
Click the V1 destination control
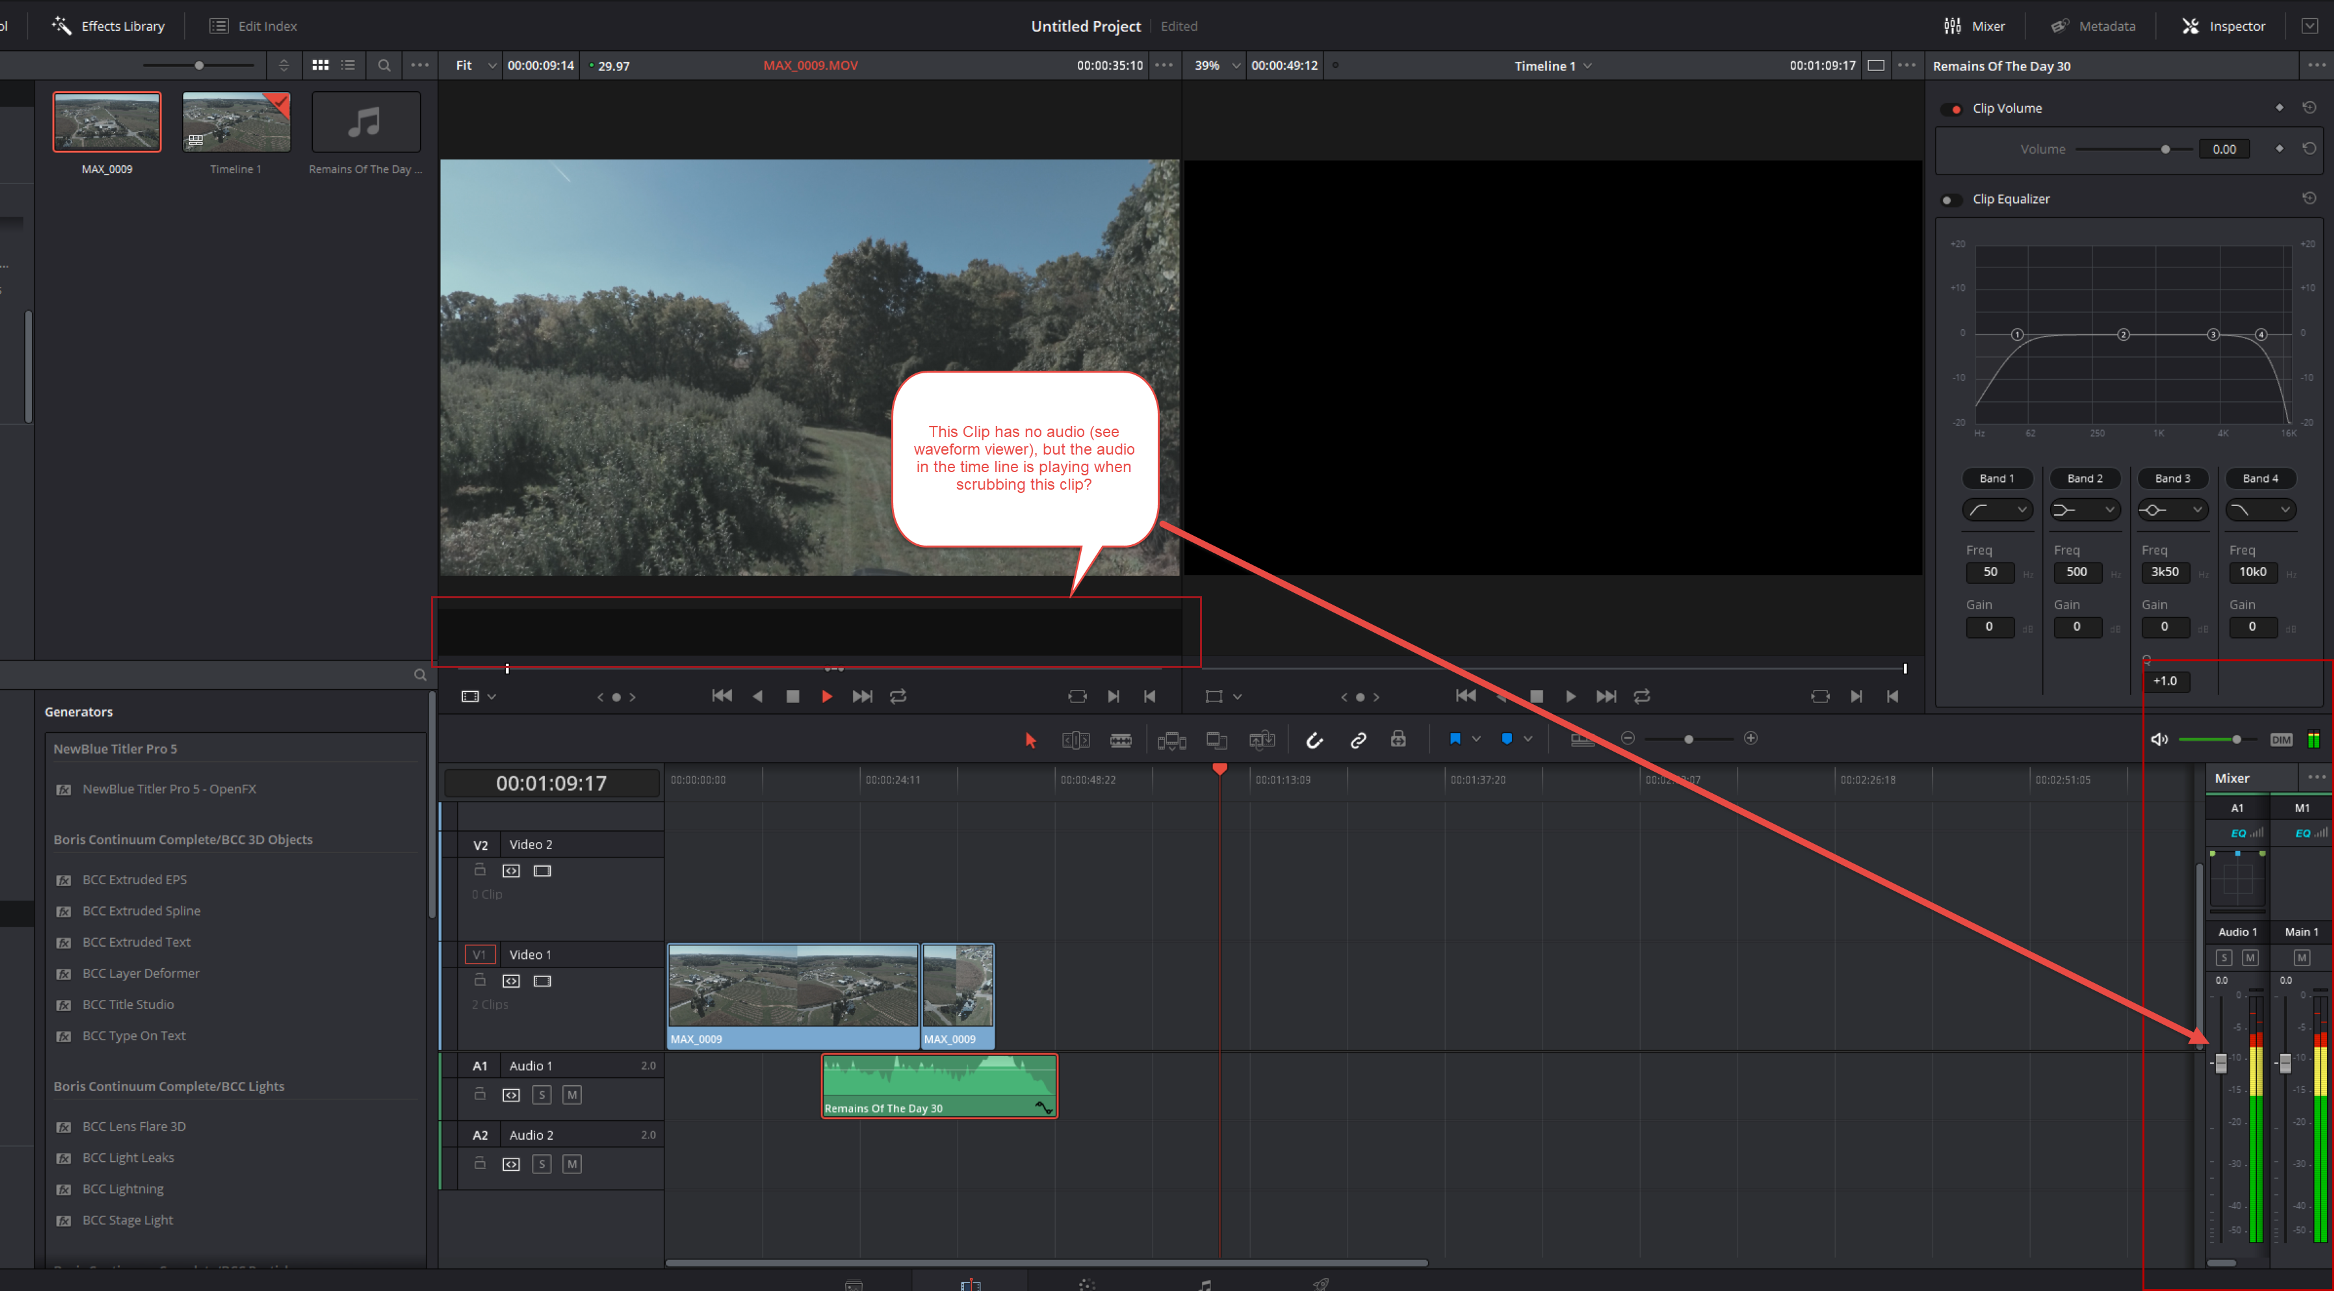pos(480,955)
